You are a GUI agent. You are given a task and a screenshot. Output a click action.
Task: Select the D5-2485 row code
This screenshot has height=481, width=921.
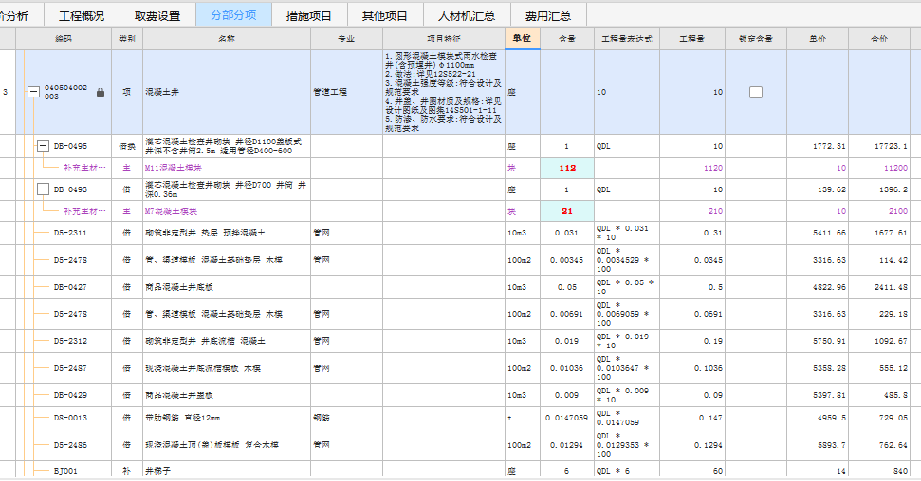pos(70,445)
